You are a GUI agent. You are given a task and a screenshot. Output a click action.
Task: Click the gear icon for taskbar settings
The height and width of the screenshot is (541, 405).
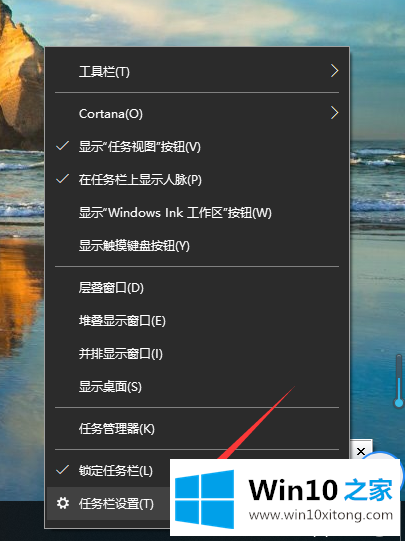(62, 503)
